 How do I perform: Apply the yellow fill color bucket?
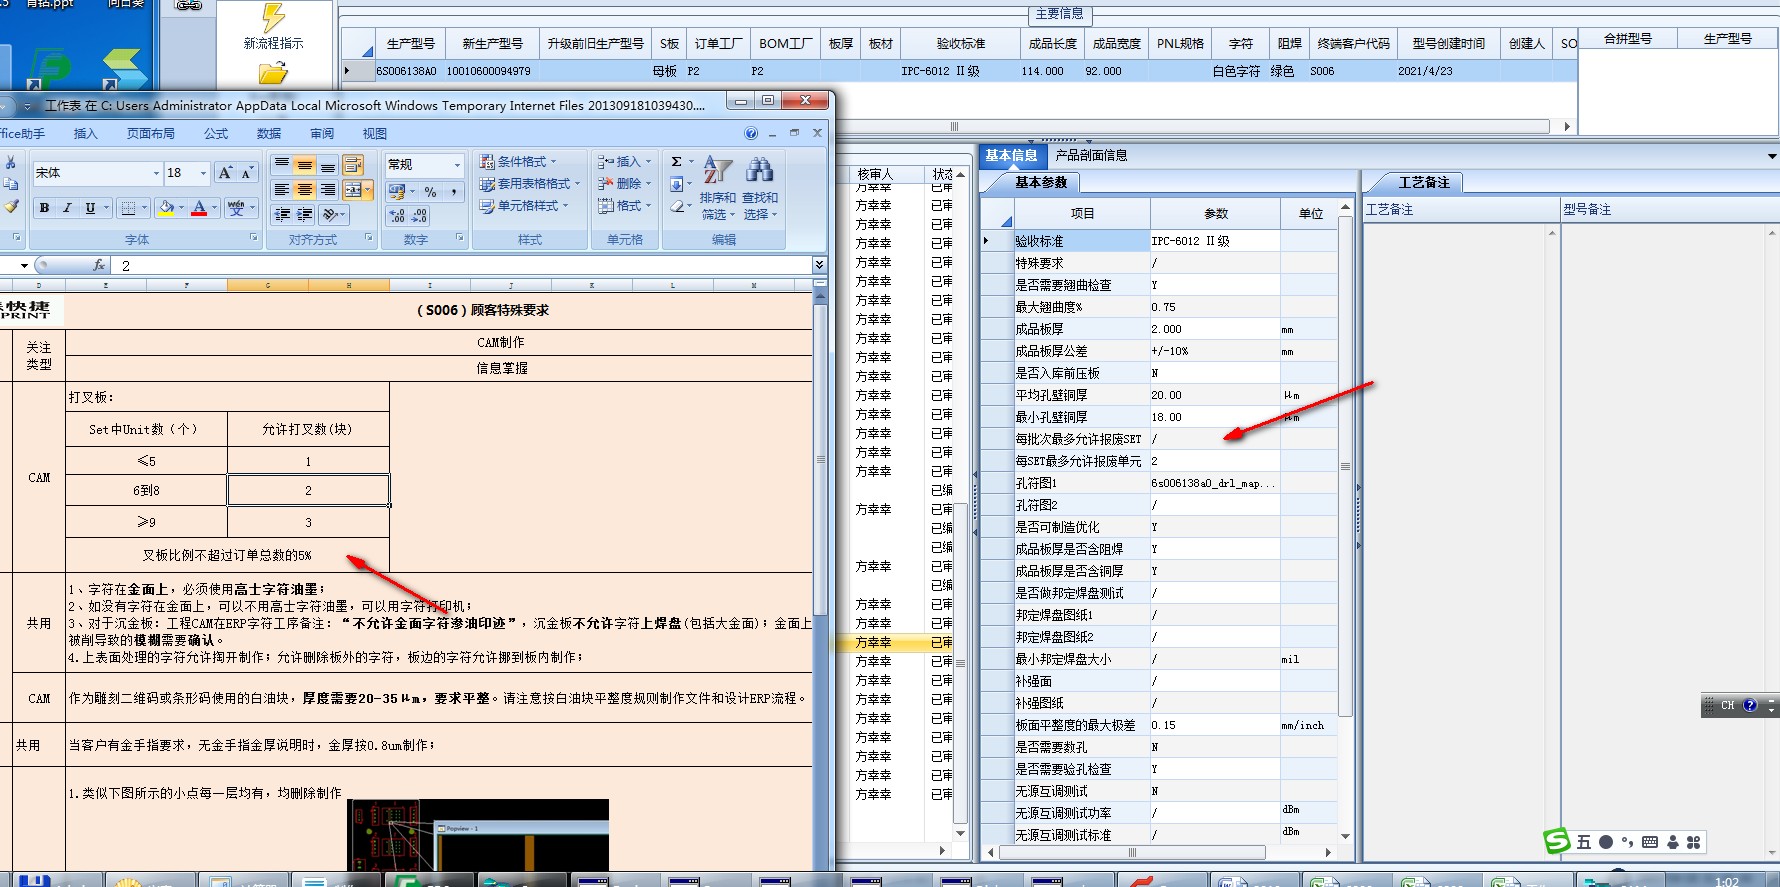pyautogui.click(x=166, y=208)
